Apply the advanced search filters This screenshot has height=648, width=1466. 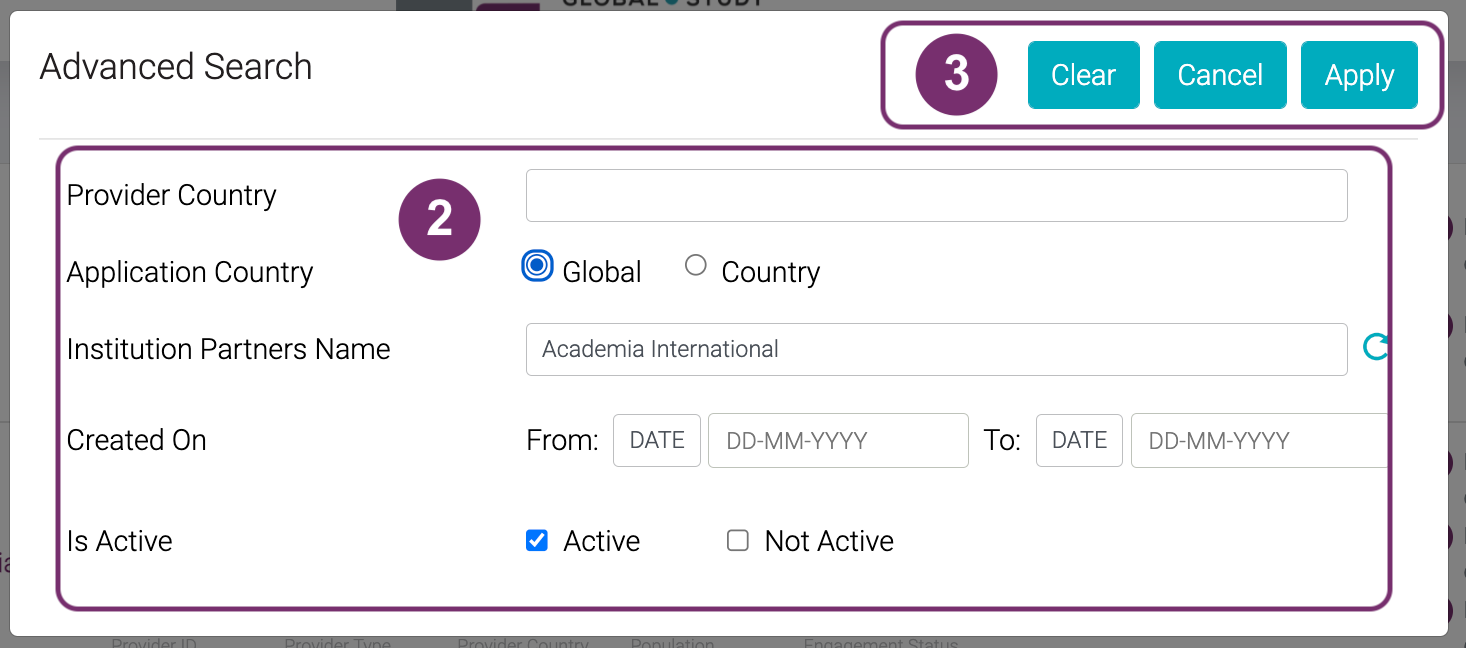(x=1359, y=75)
